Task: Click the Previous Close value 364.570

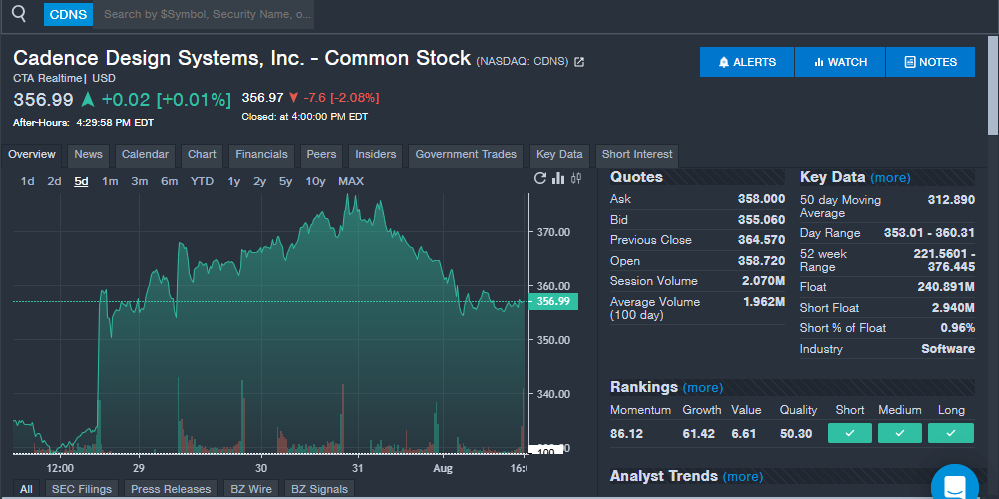Action: (761, 240)
